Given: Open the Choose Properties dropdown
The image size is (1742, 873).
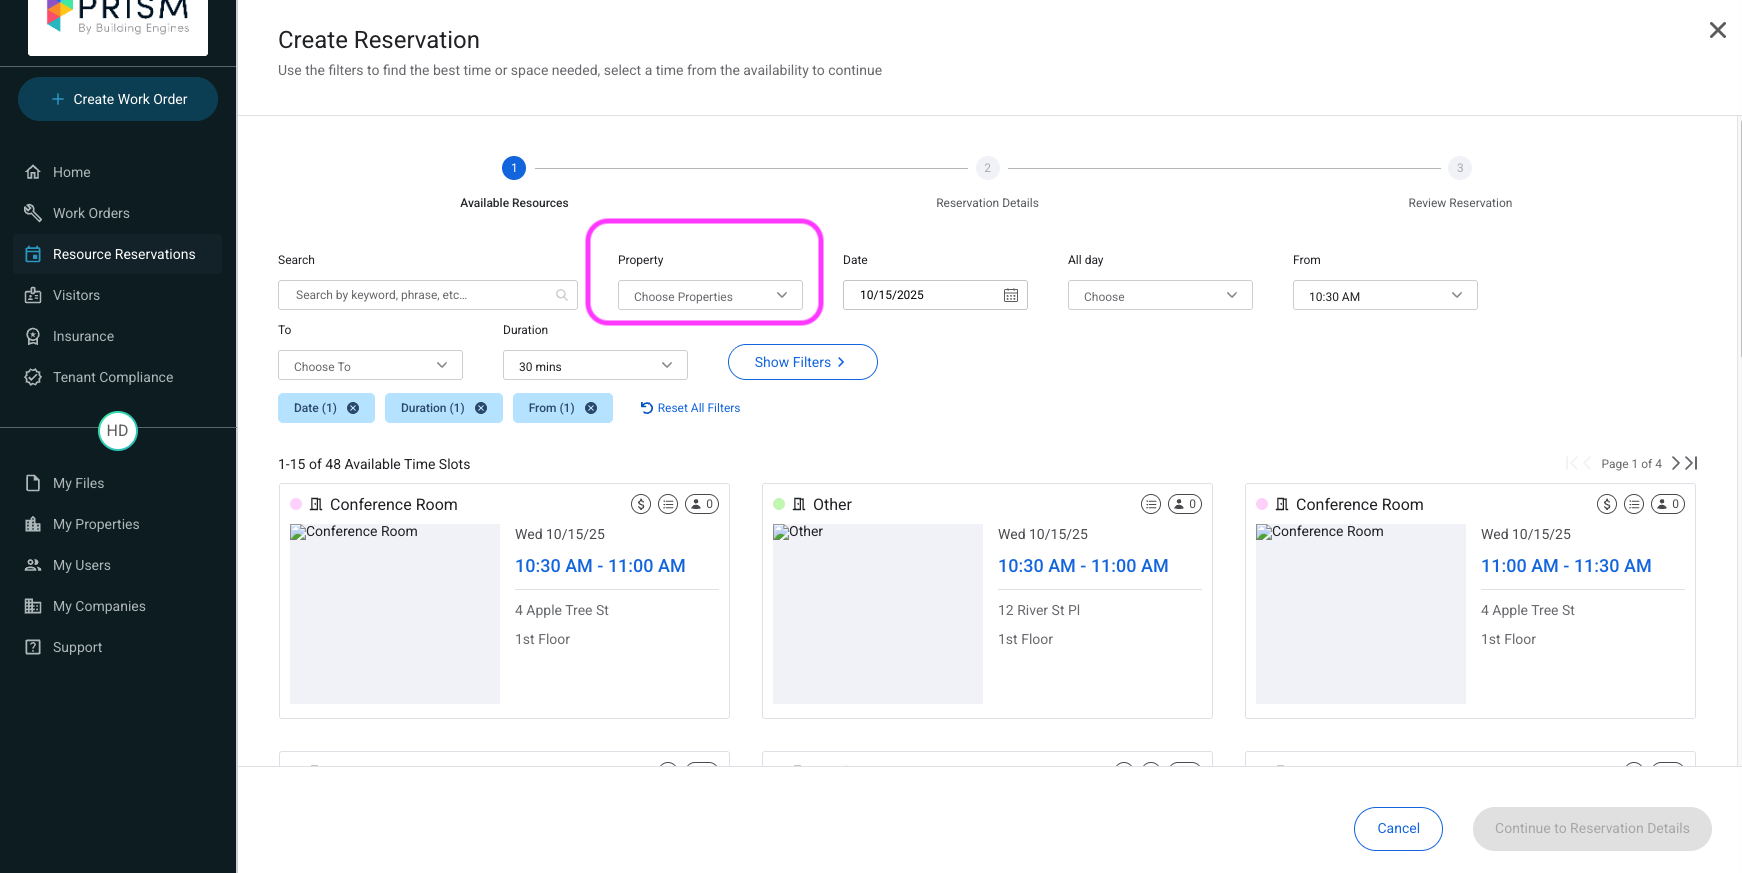Looking at the screenshot, I should 710,296.
